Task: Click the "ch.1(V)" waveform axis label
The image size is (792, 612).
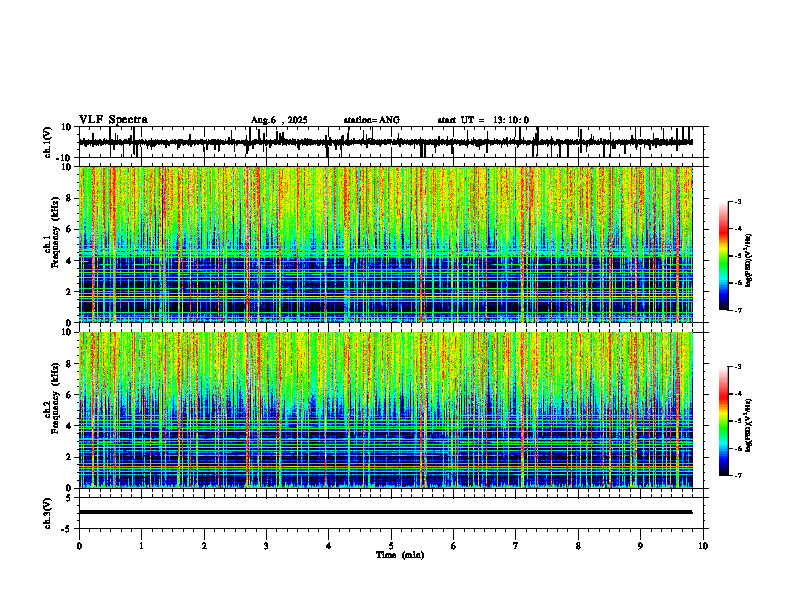Action: coord(47,142)
